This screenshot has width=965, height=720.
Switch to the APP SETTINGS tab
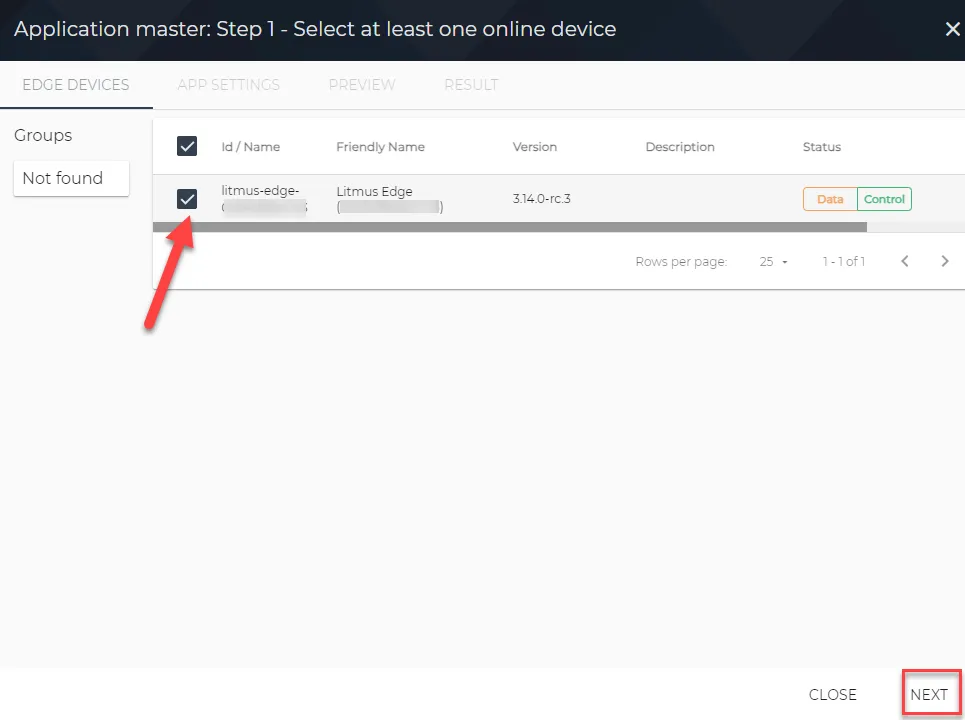click(228, 85)
